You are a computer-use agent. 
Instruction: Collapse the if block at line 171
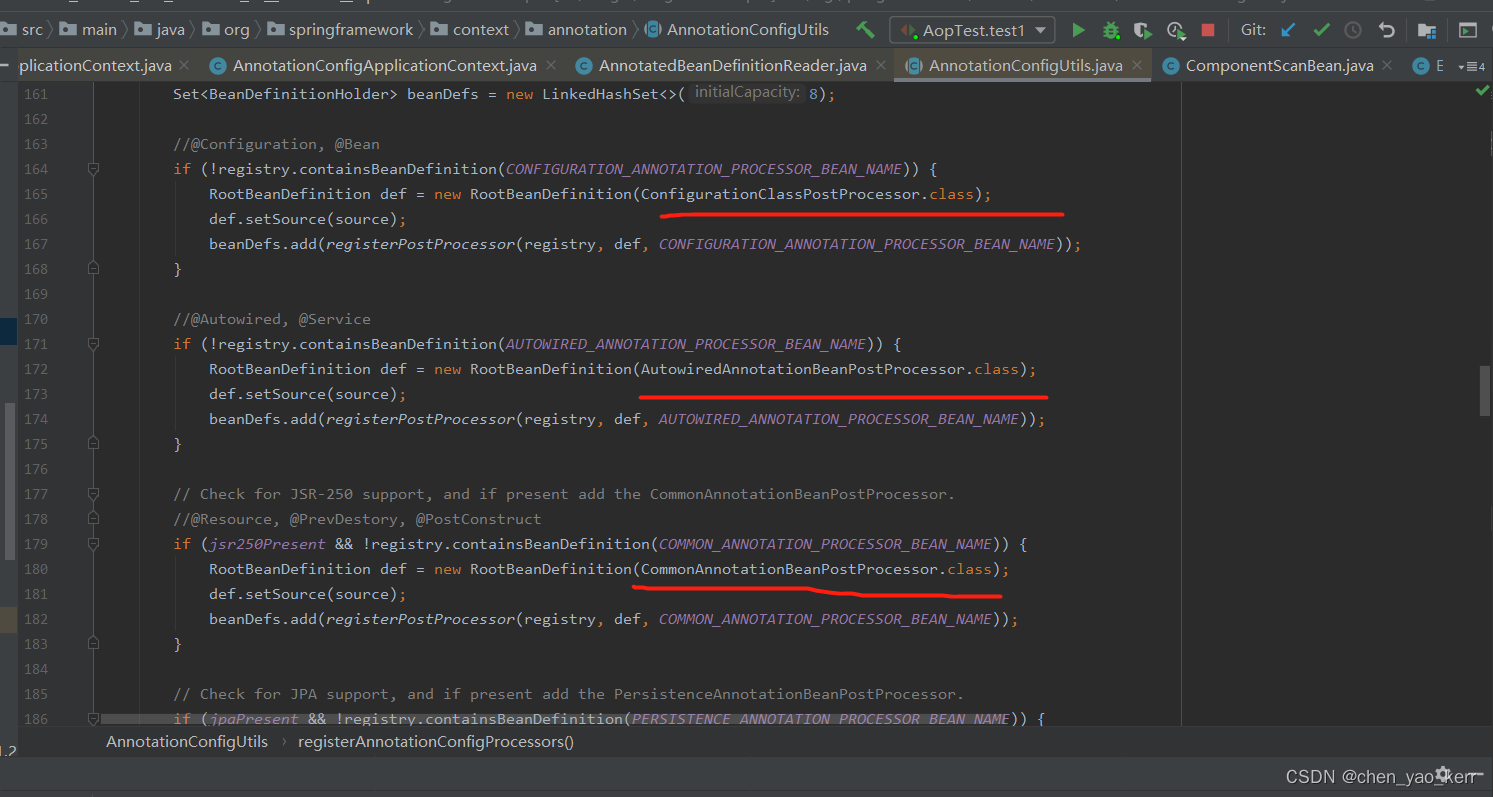93,344
